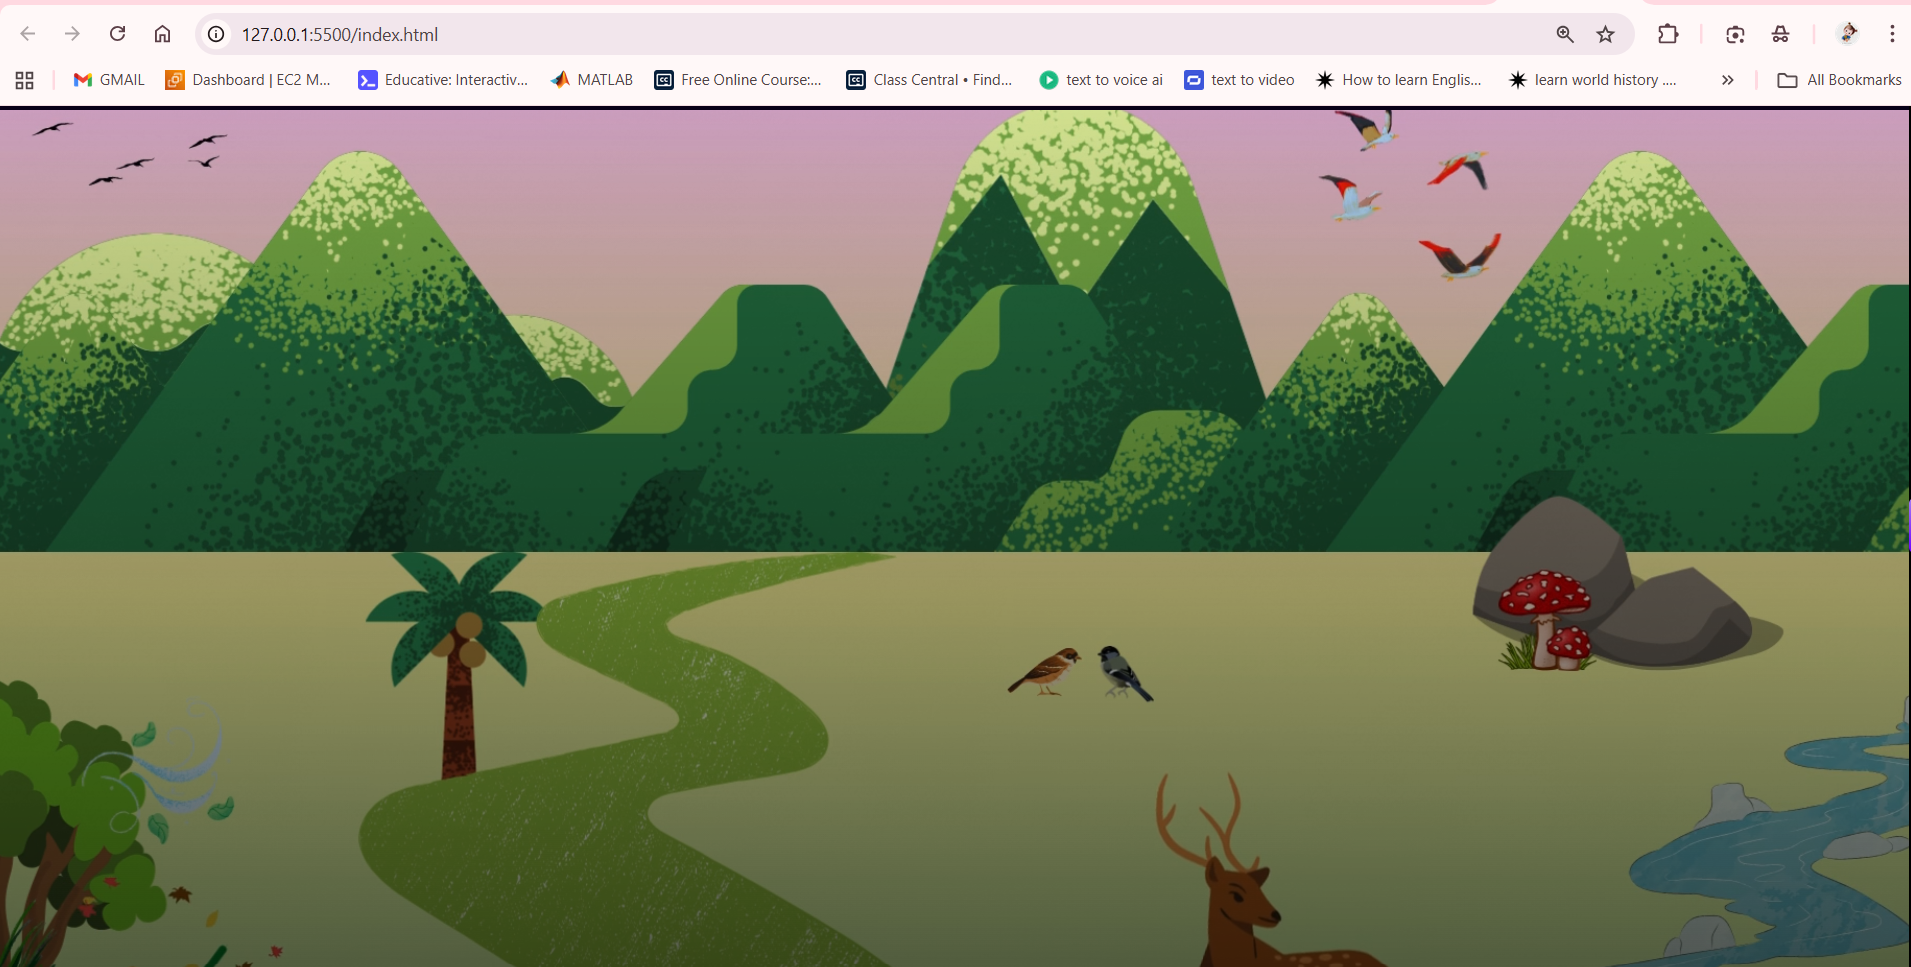
Task: Open the Educative Interactive bookmark
Action: (x=443, y=80)
